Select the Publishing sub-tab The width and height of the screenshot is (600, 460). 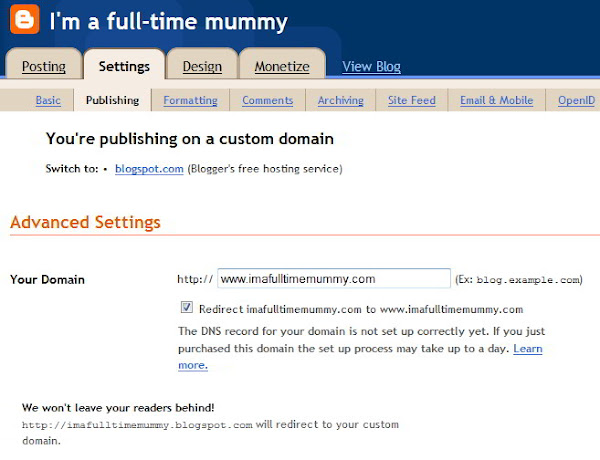(x=112, y=100)
